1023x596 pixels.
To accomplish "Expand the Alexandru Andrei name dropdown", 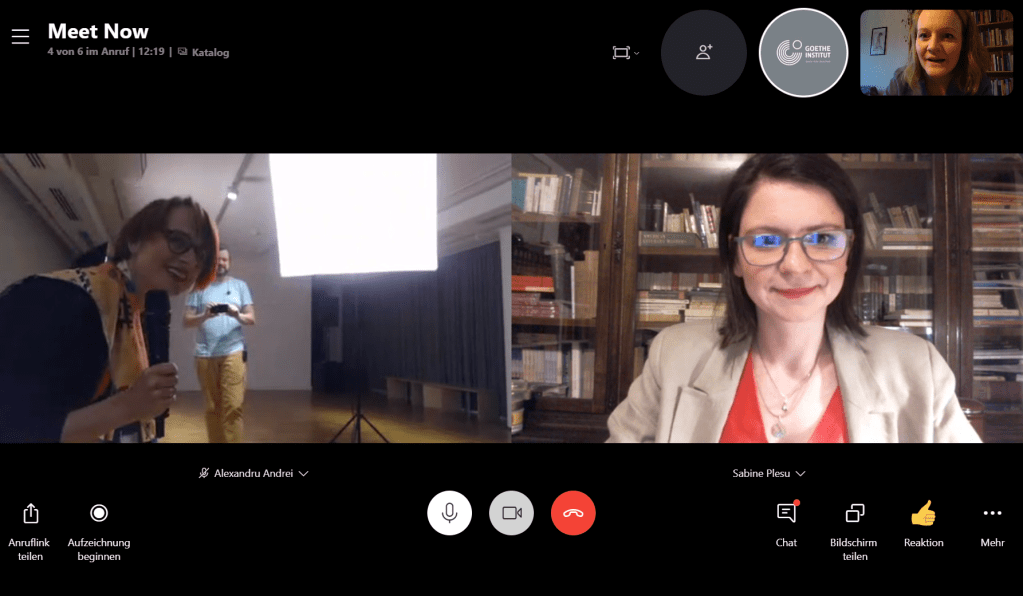I will (304, 474).
